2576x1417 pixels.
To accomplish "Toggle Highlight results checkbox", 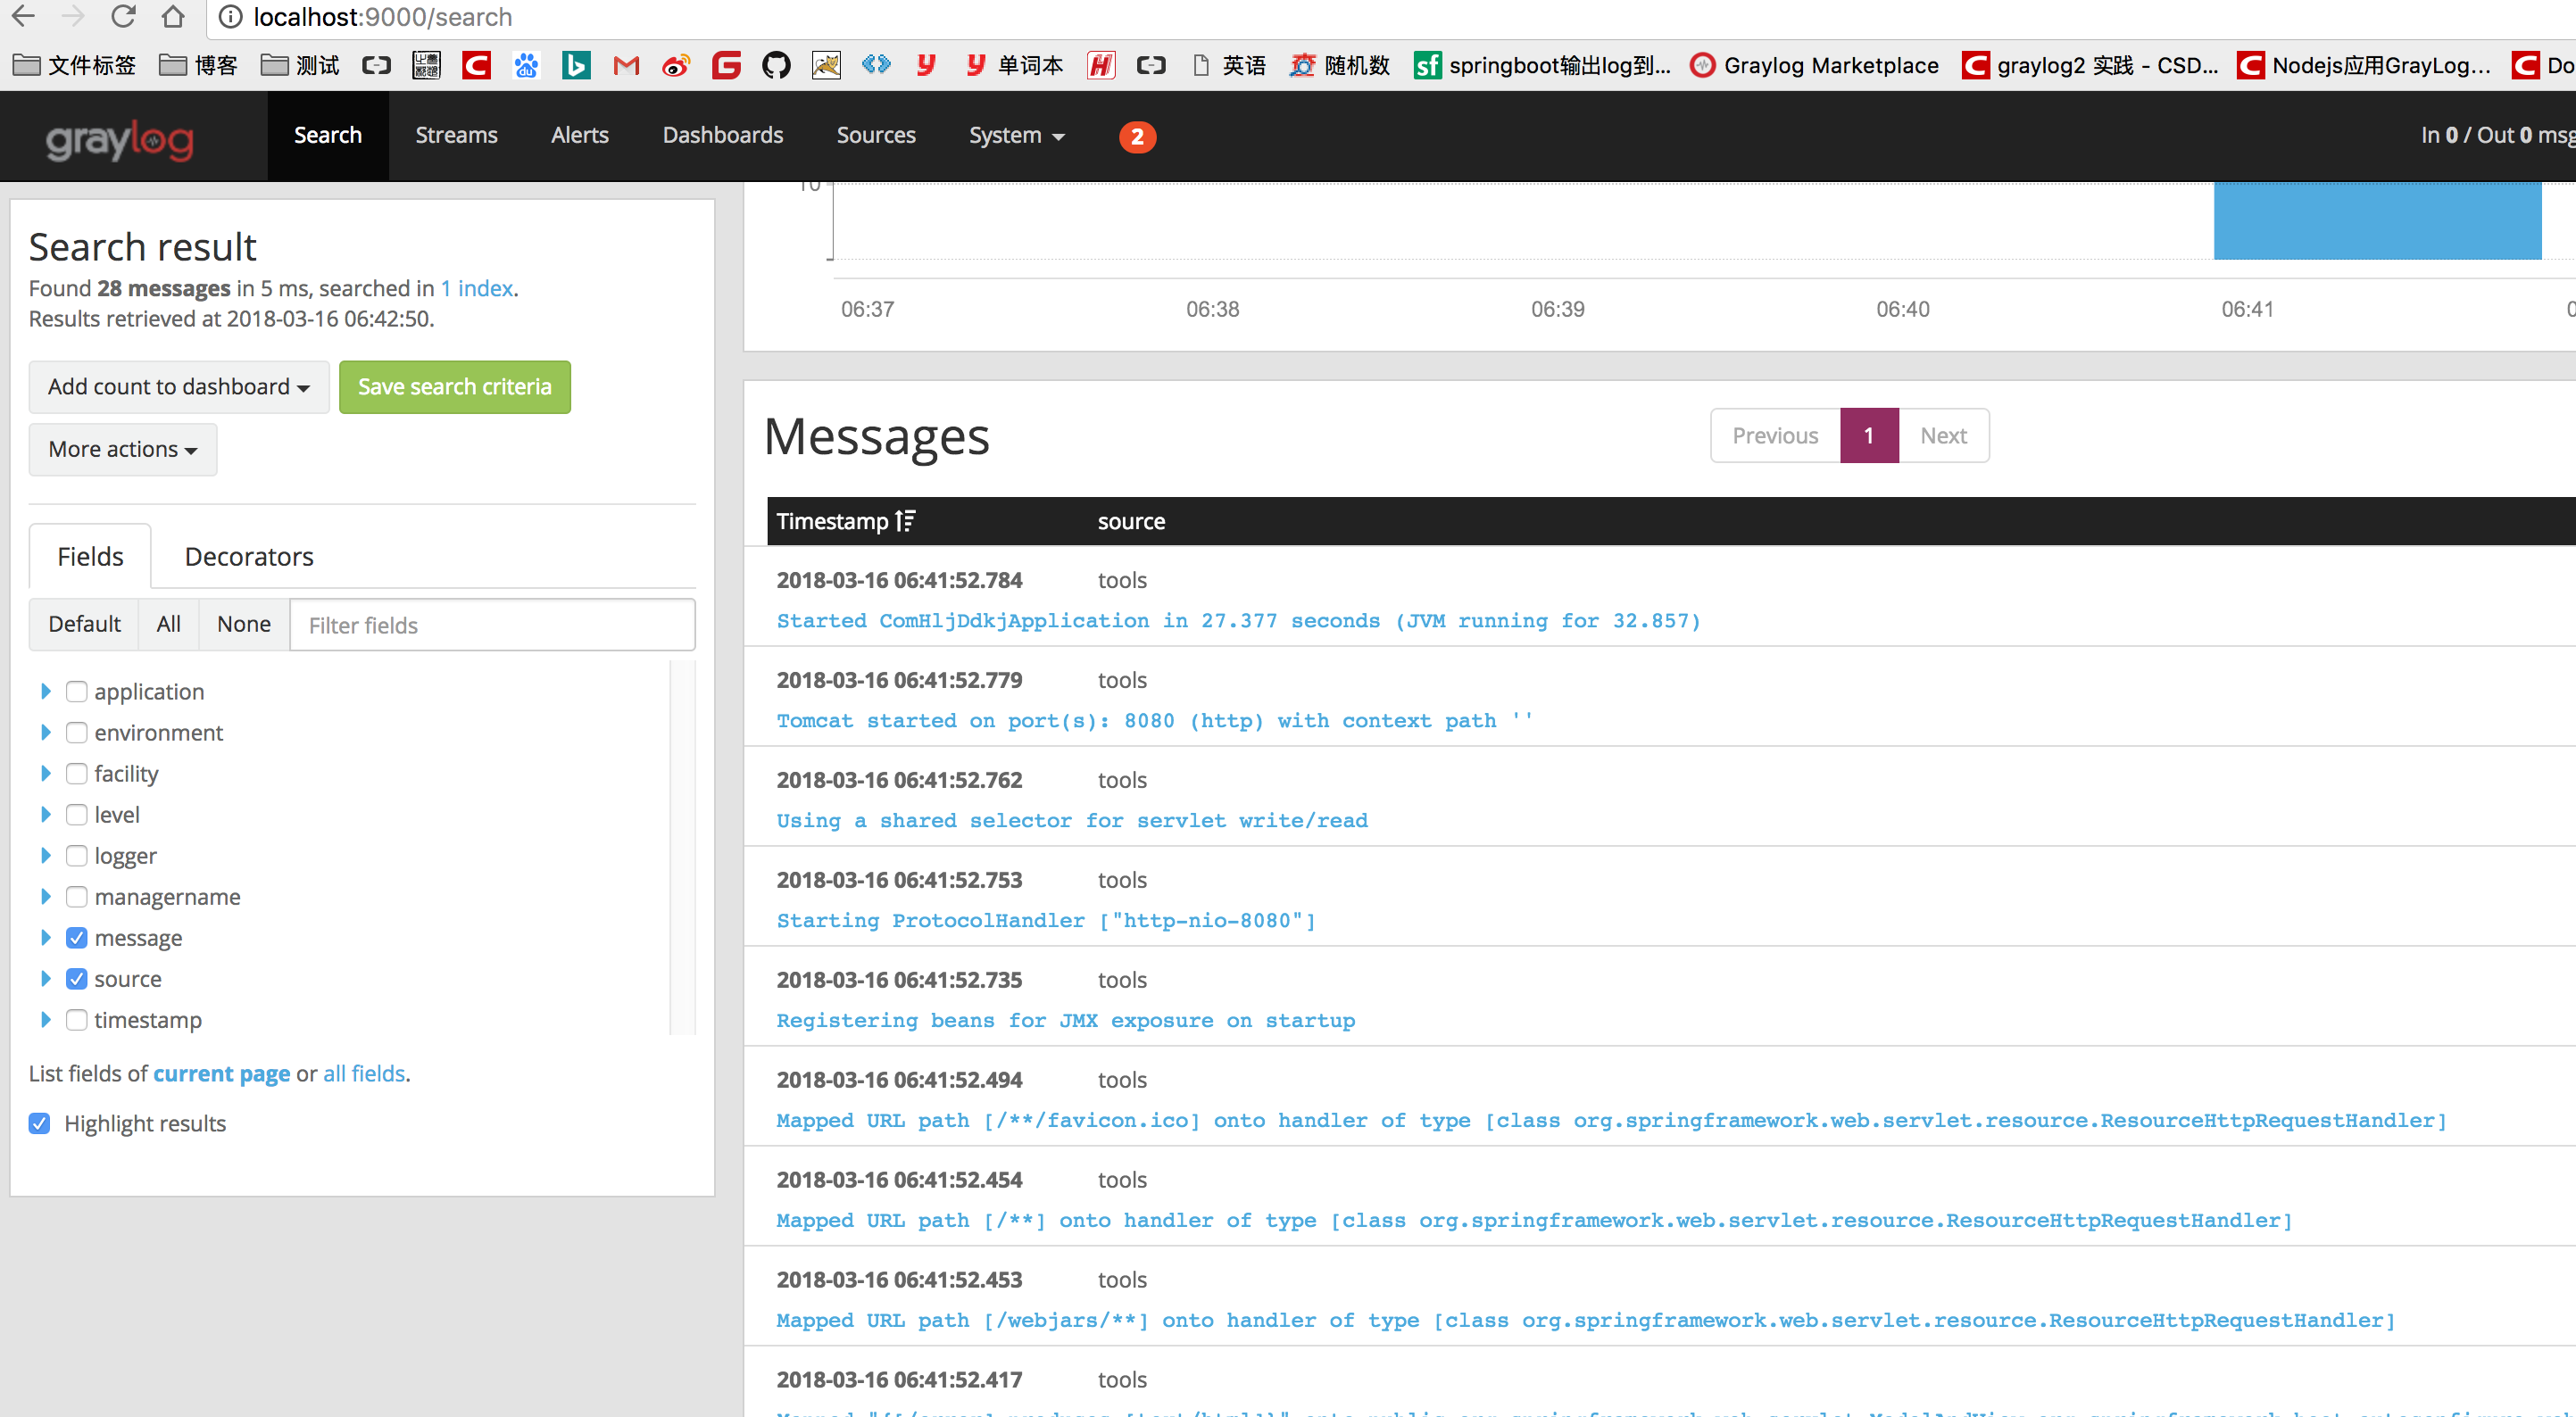I will tap(40, 1123).
